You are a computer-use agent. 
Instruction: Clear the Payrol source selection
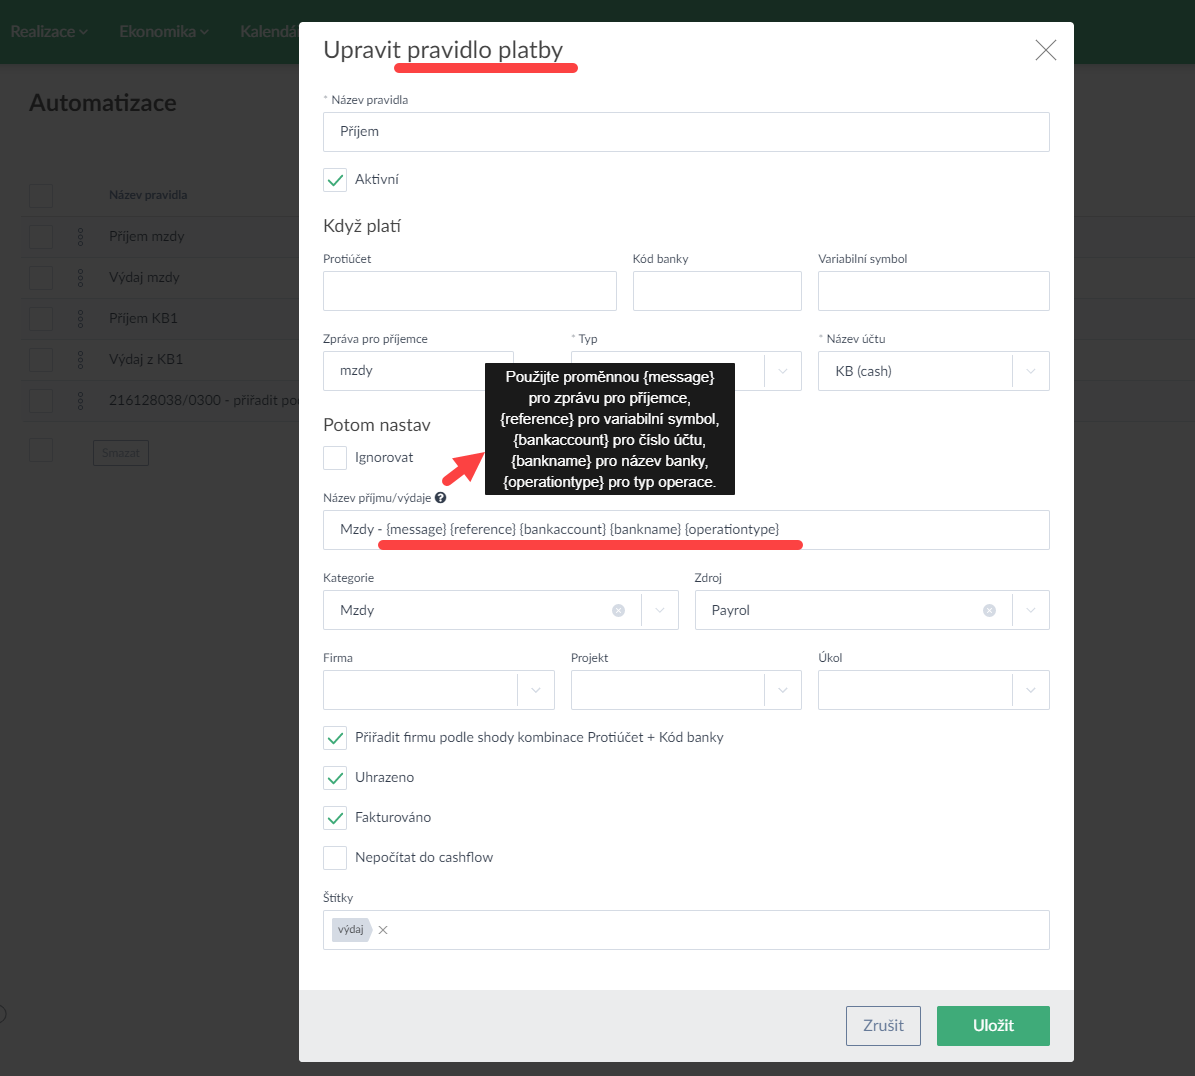tap(989, 610)
